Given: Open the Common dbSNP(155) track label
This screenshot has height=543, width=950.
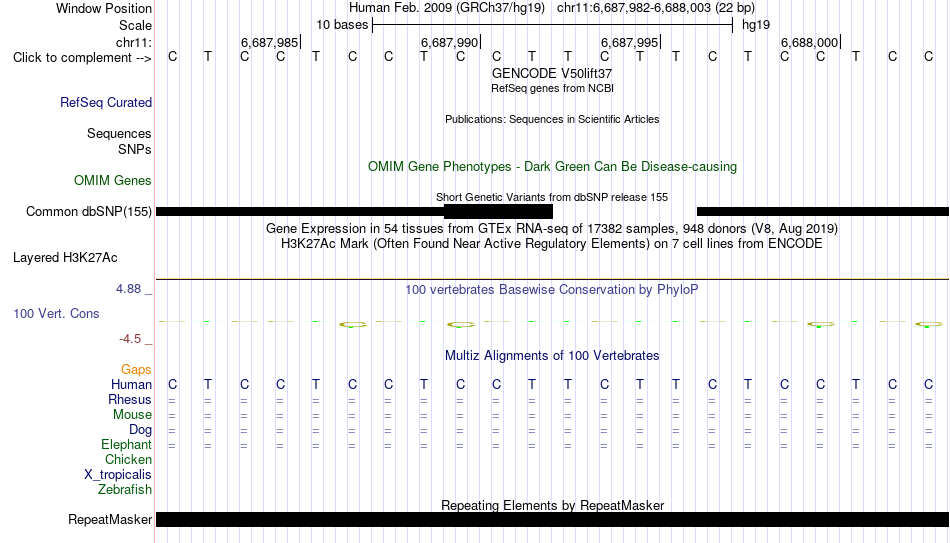Looking at the screenshot, I should pyautogui.click(x=89, y=212).
